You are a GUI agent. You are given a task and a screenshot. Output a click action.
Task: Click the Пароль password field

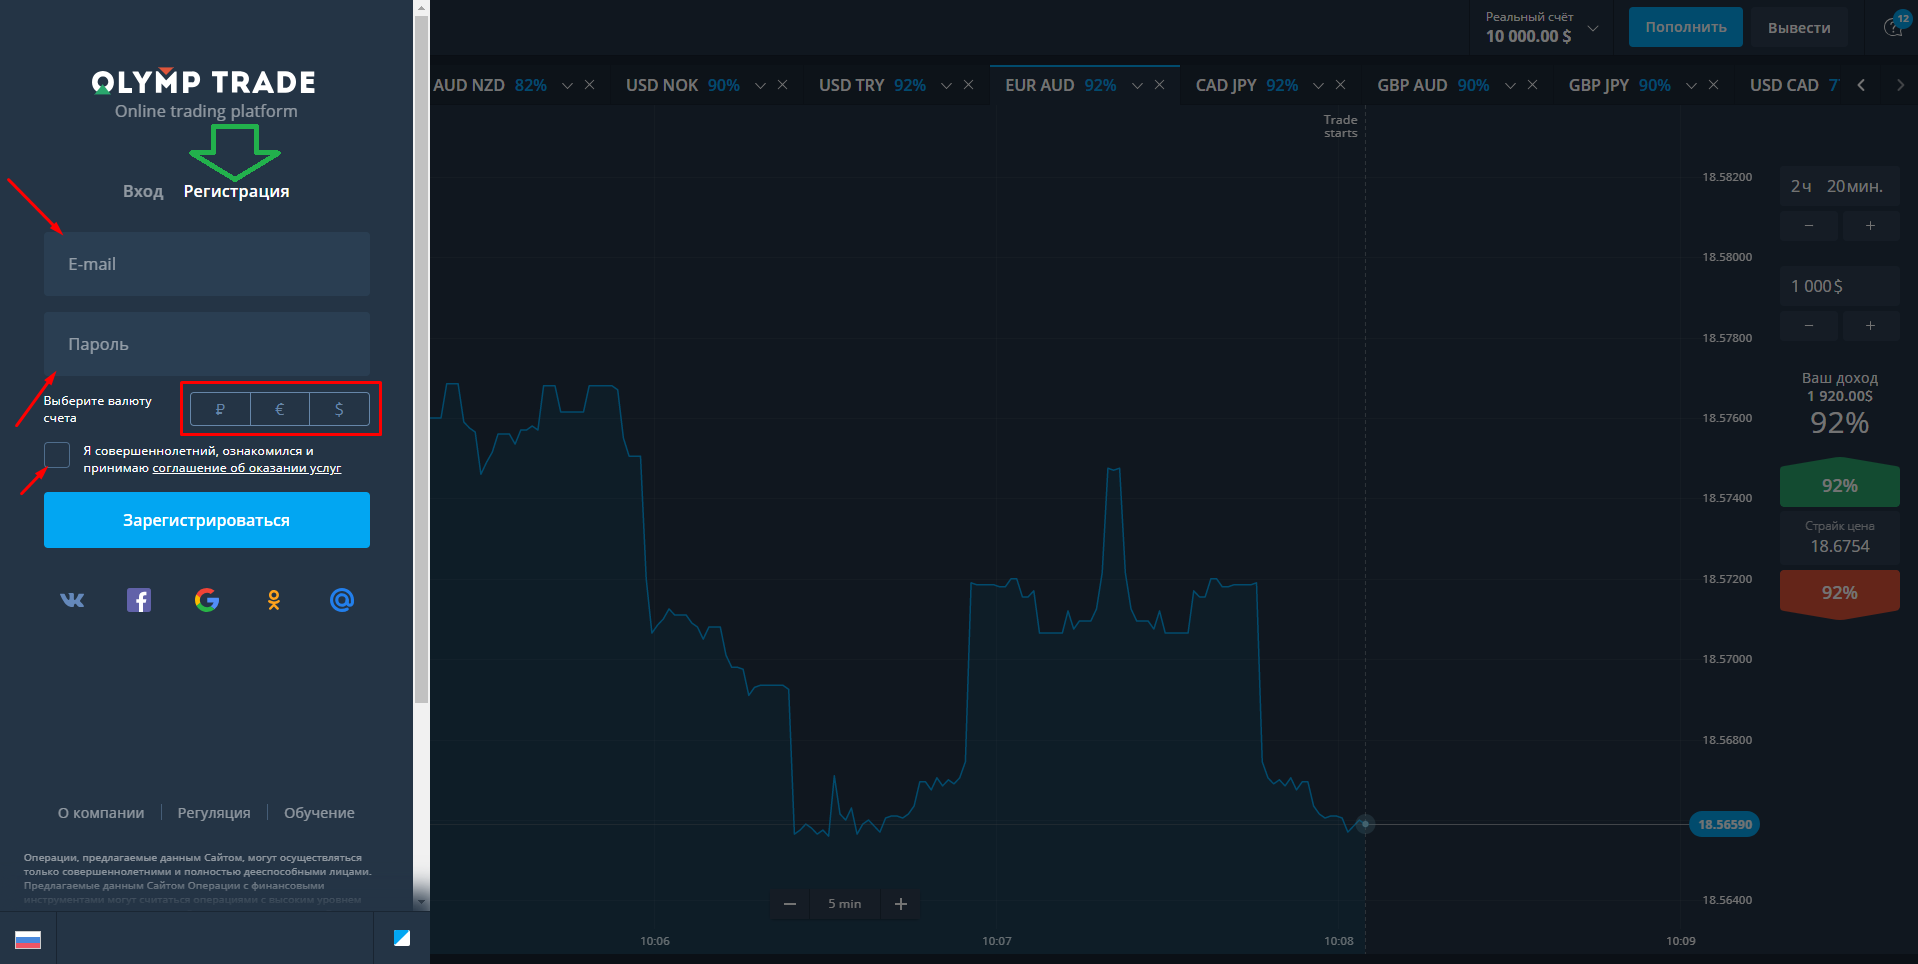tap(207, 344)
